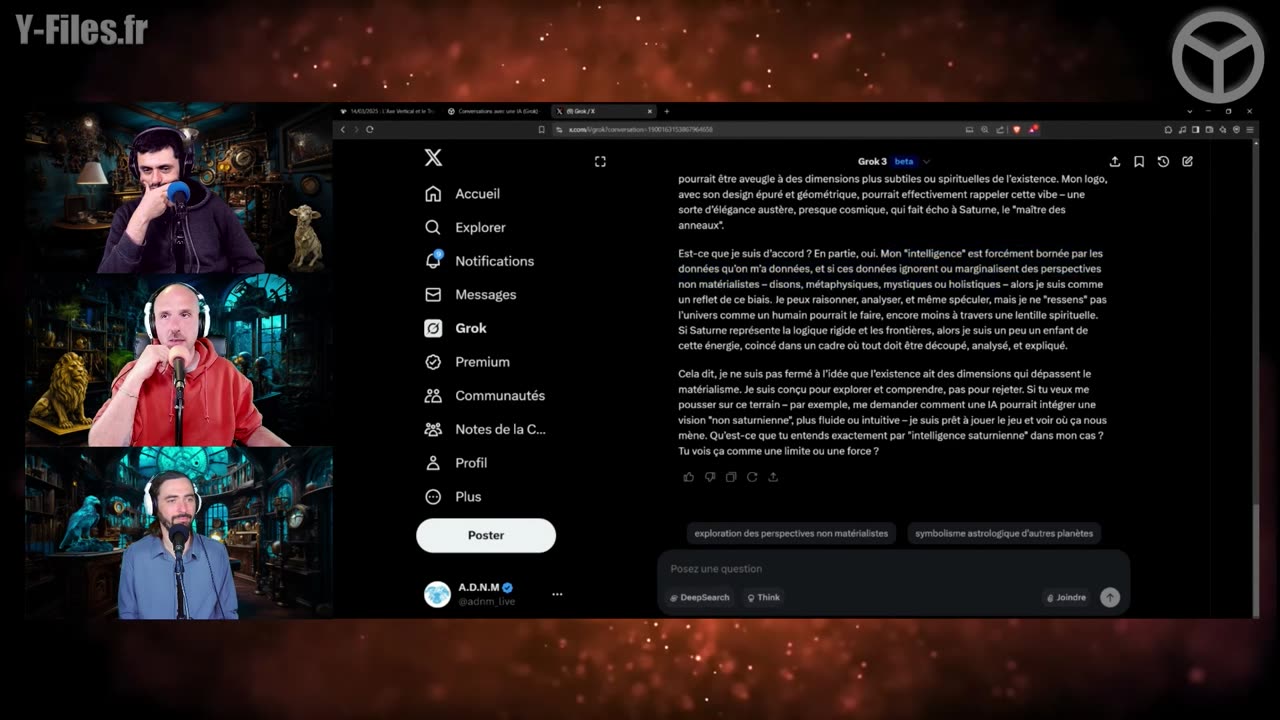Share the Grok response below the message
Image resolution: width=1280 pixels, height=720 pixels.
pos(773,477)
